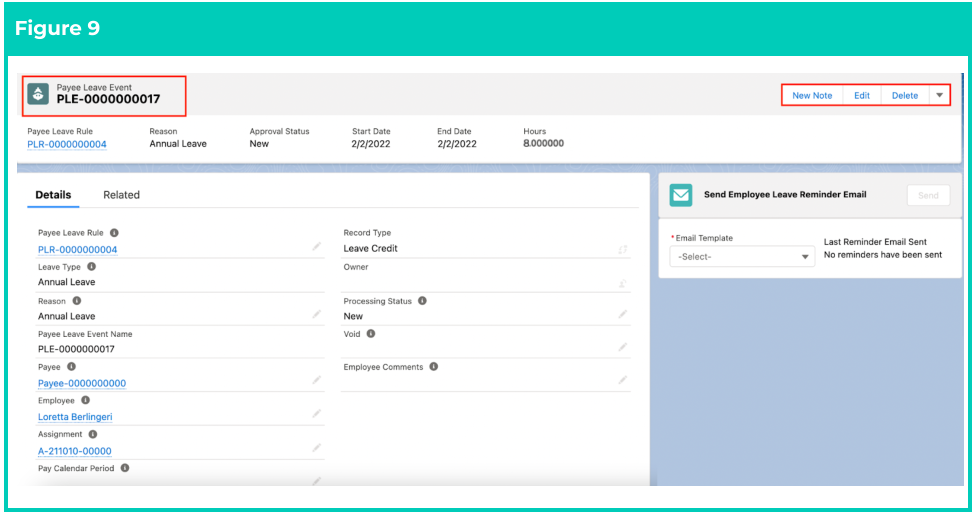
Task: Open more actions dropdown beside Delete
Action: point(939,95)
